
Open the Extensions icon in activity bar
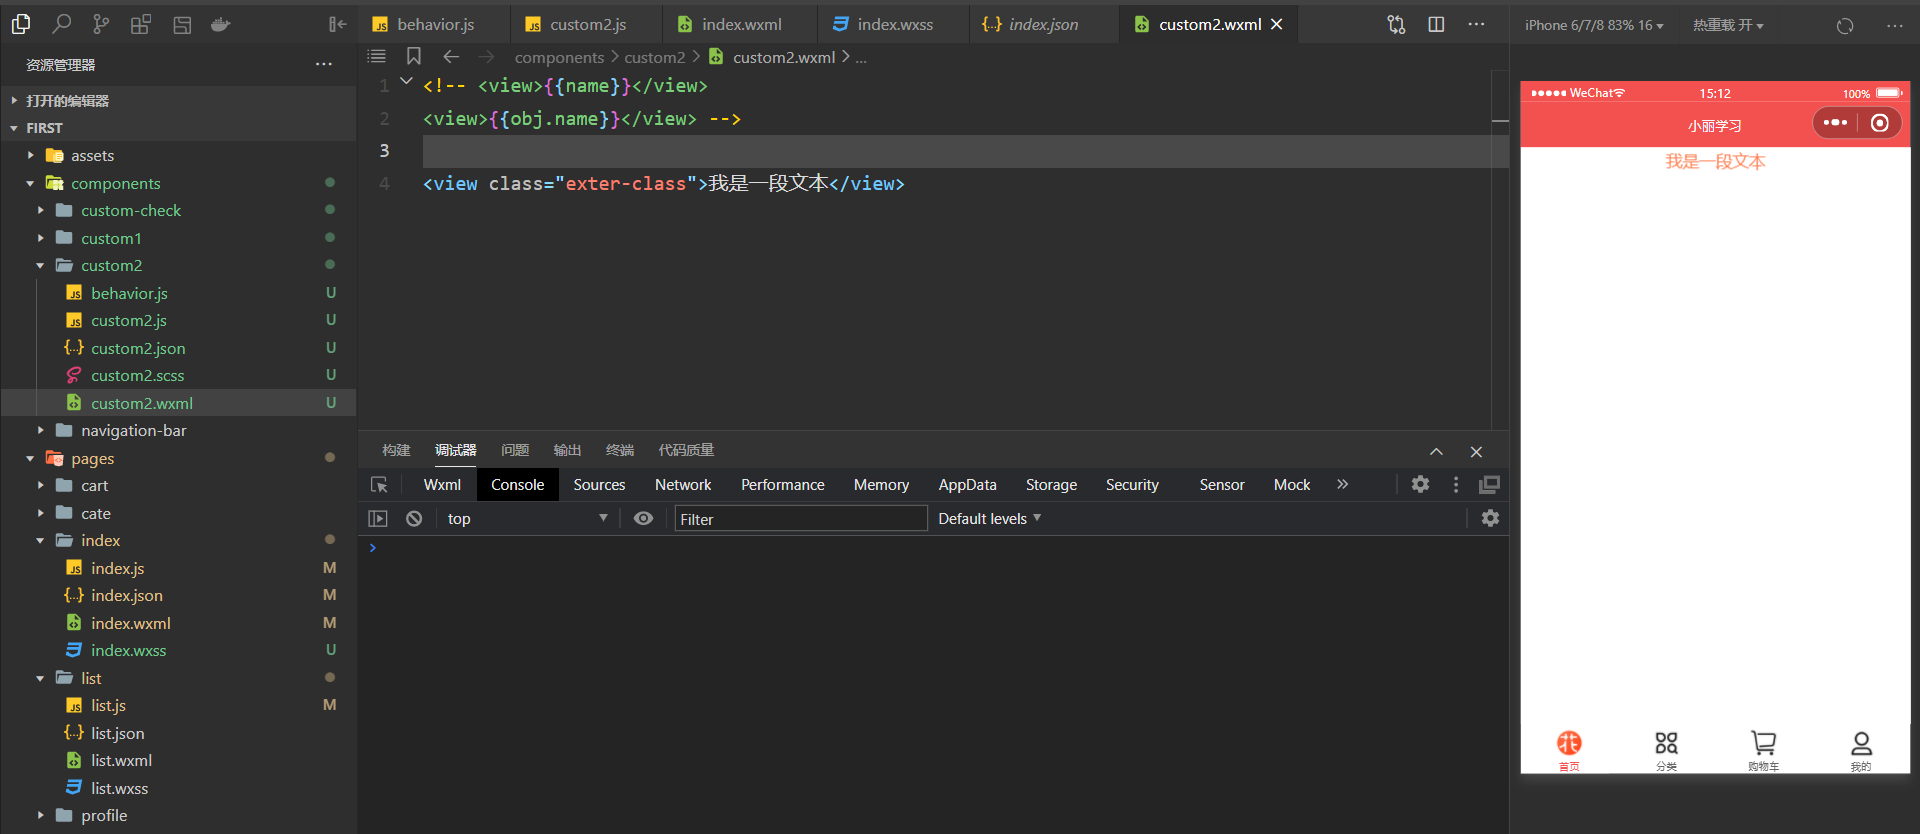click(x=141, y=24)
